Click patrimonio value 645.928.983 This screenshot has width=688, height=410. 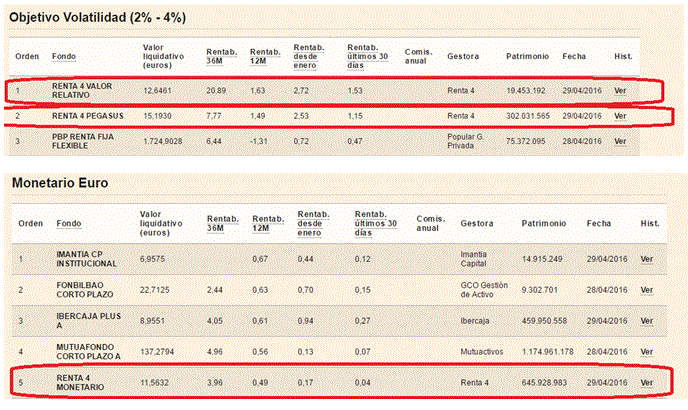pyautogui.click(x=544, y=383)
